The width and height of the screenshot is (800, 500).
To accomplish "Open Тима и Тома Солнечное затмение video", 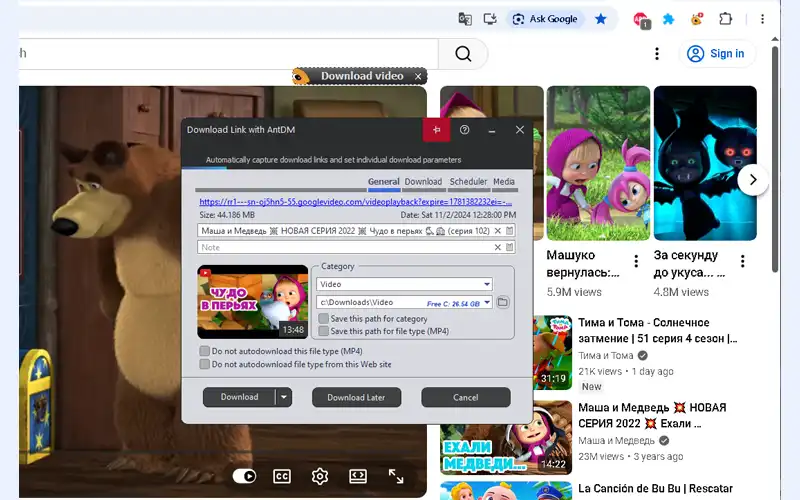I will click(x=657, y=331).
